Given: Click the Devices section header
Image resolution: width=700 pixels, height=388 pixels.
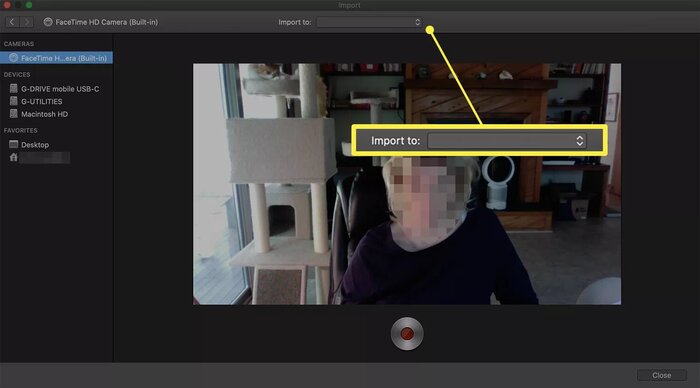Looking at the screenshot, I should click(x=17, y=75).
